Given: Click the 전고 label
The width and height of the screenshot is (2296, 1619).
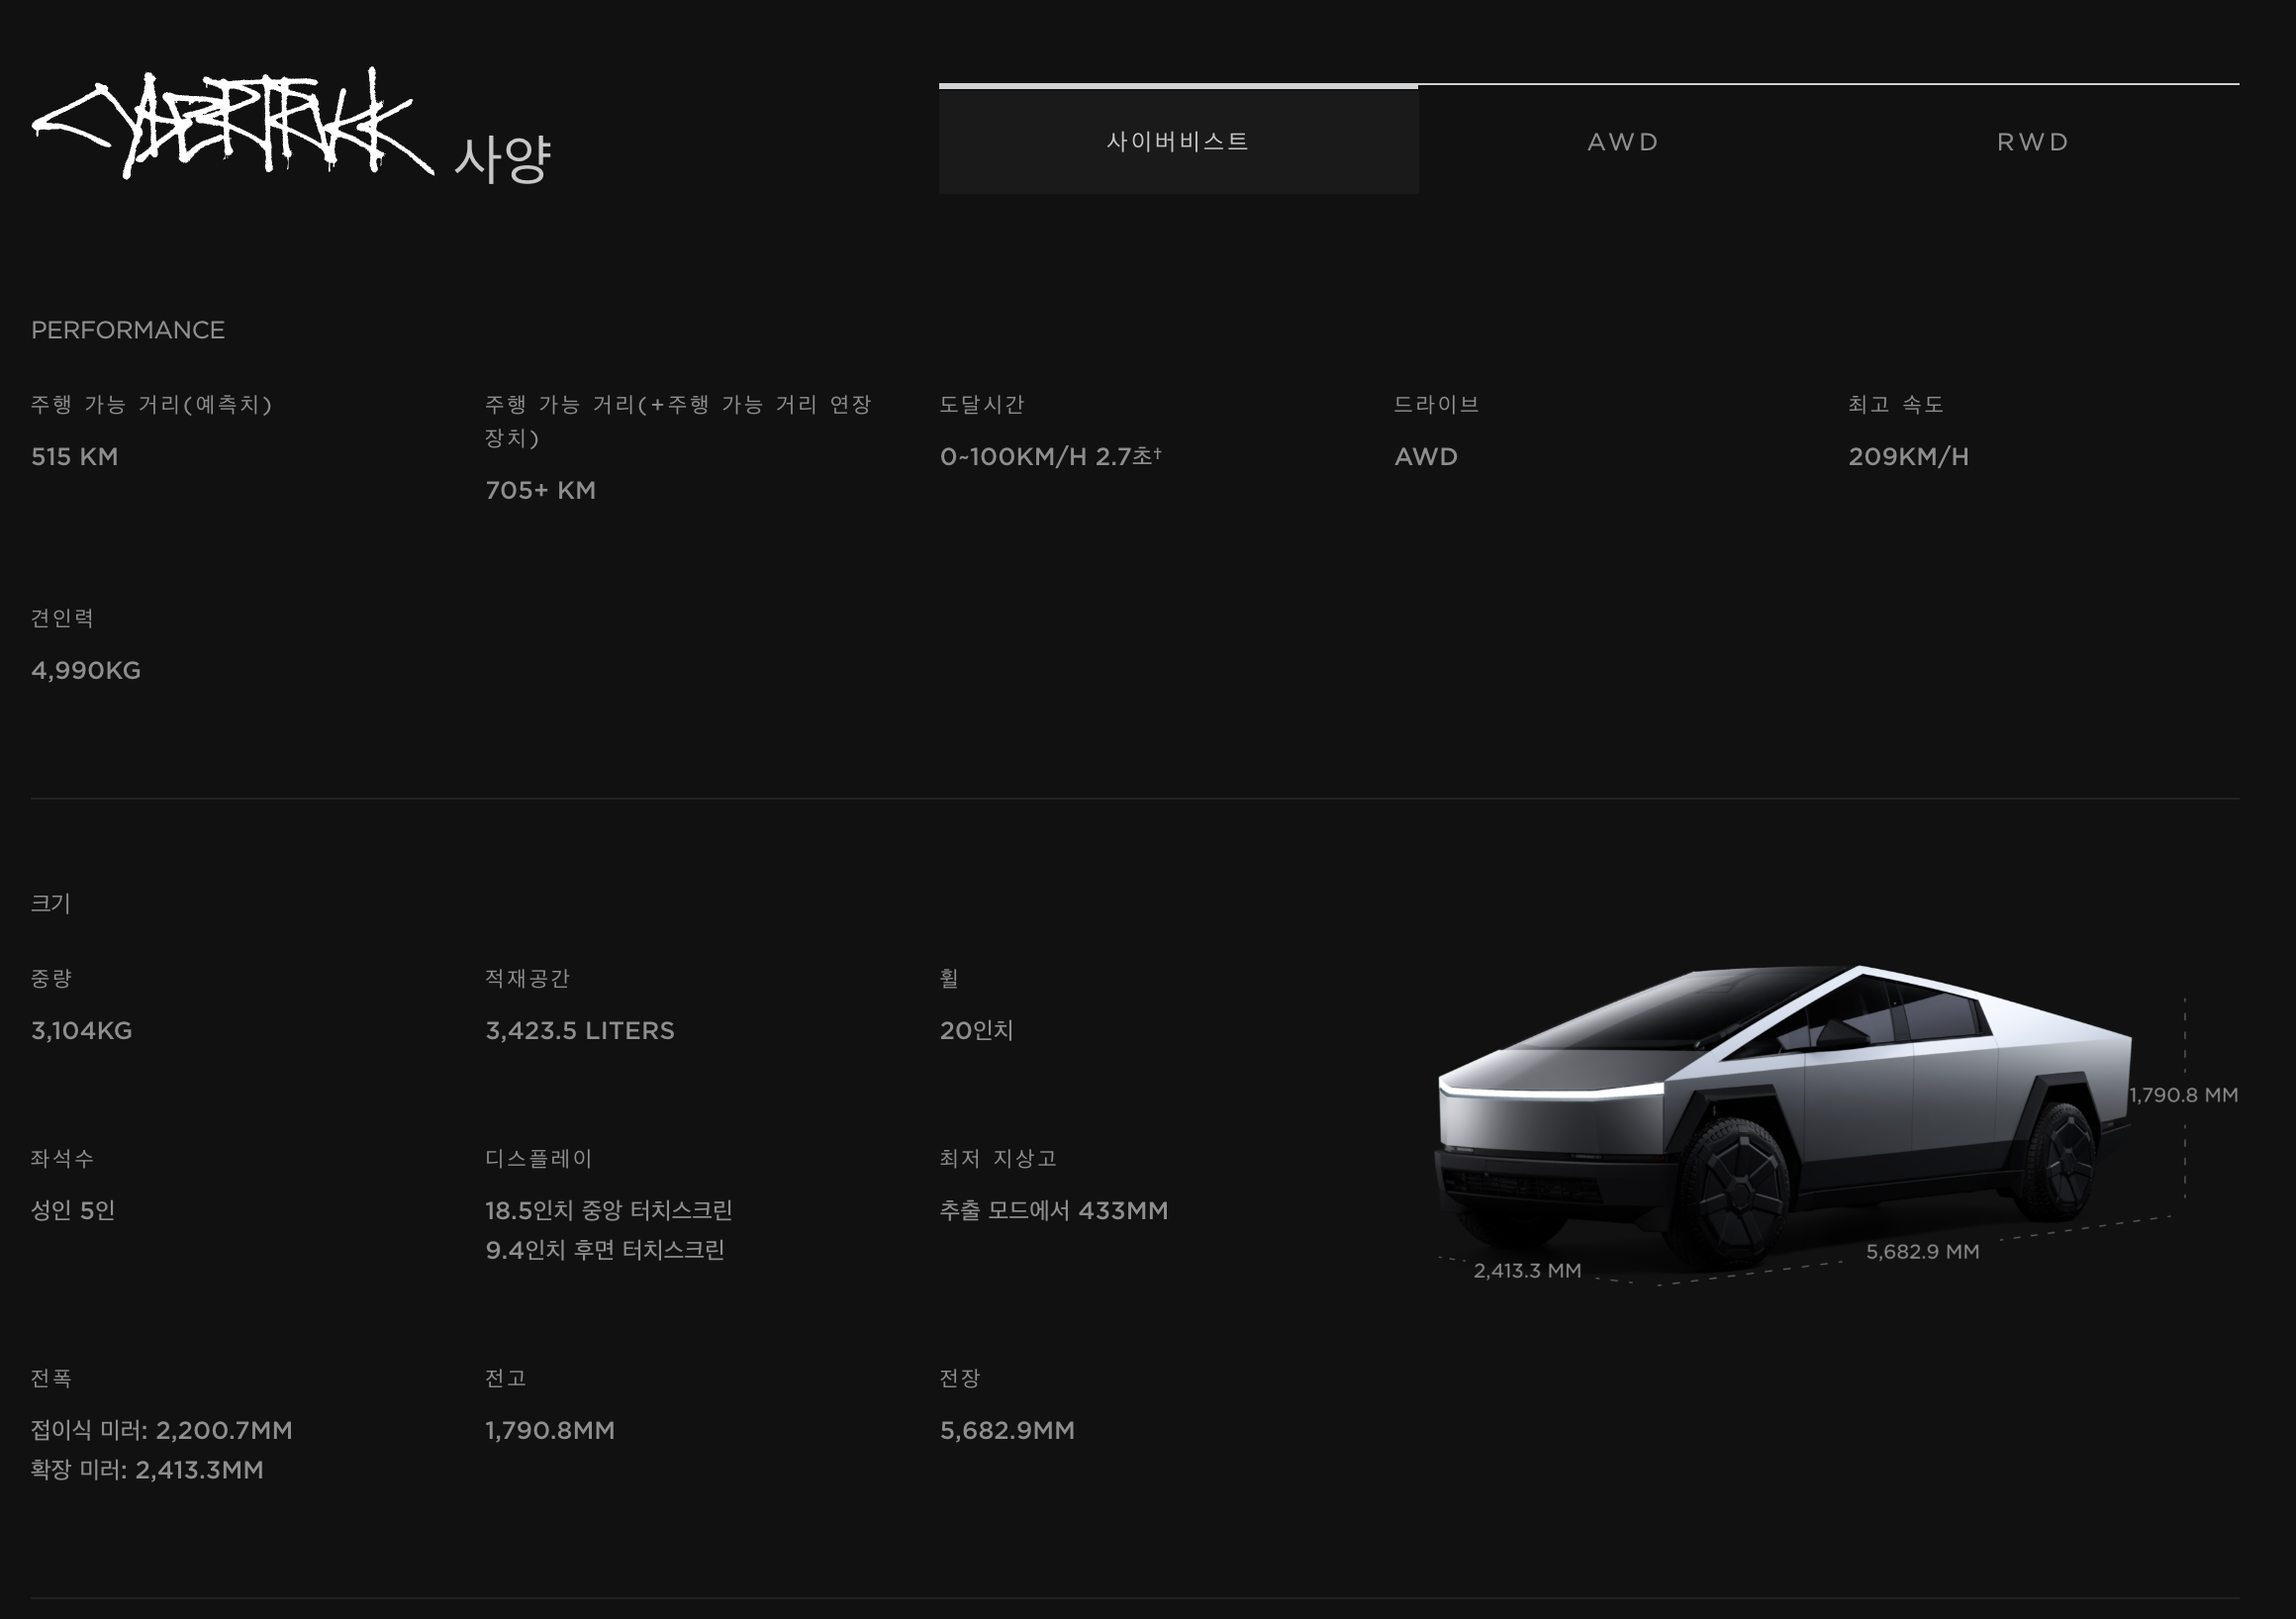Looking at the screenshot, I should pos(505,1379).
